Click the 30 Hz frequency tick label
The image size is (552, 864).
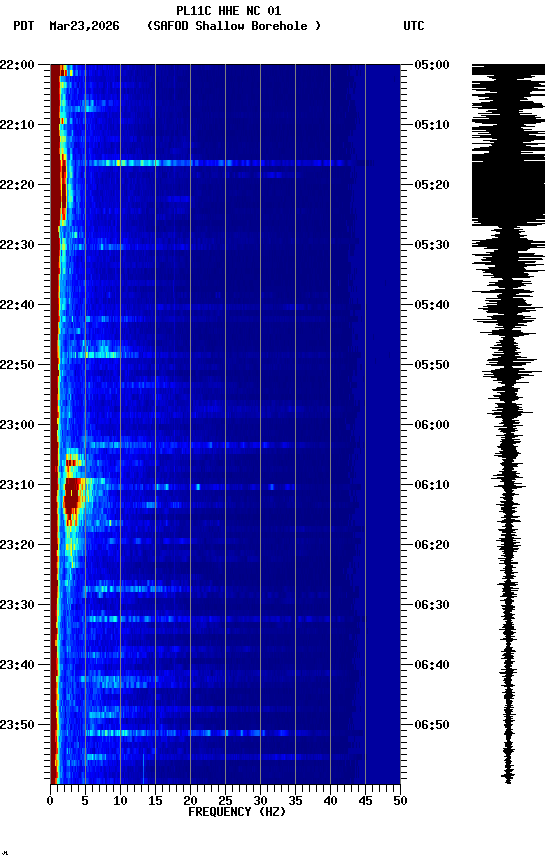click(260, 801)
